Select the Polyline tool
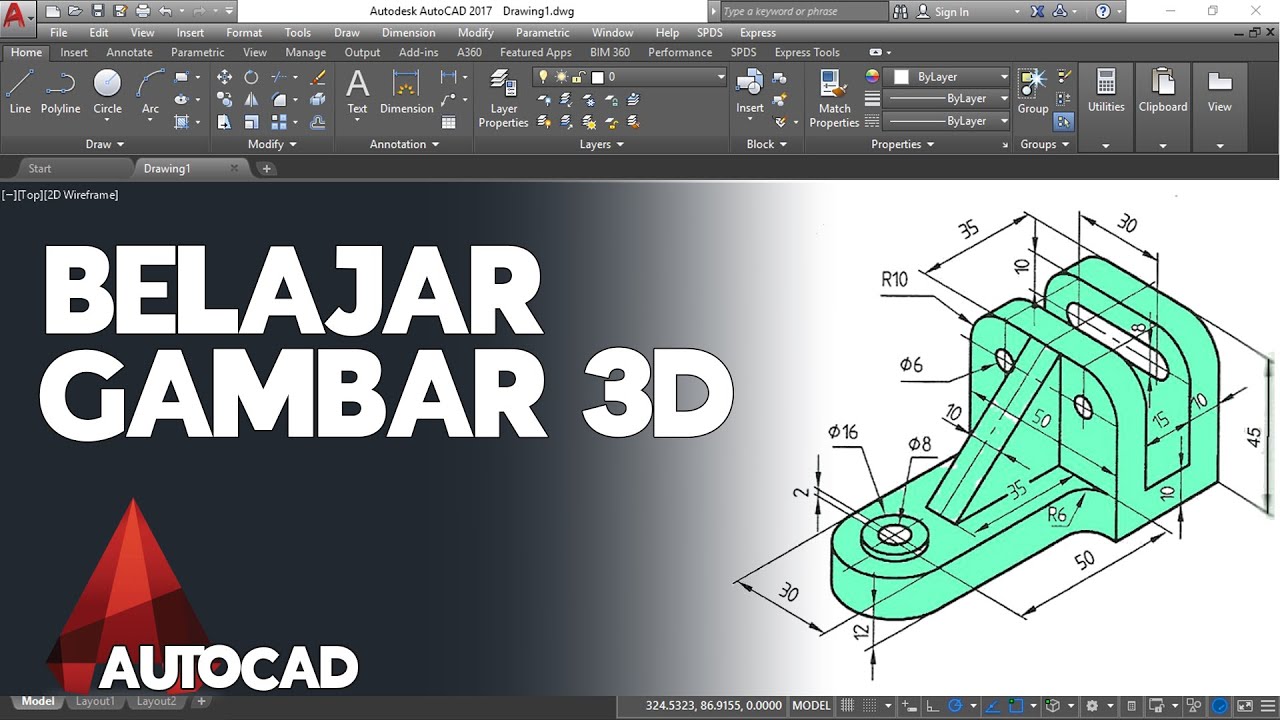This screenshot has width=1280, height=720. (x=60, y=92)
